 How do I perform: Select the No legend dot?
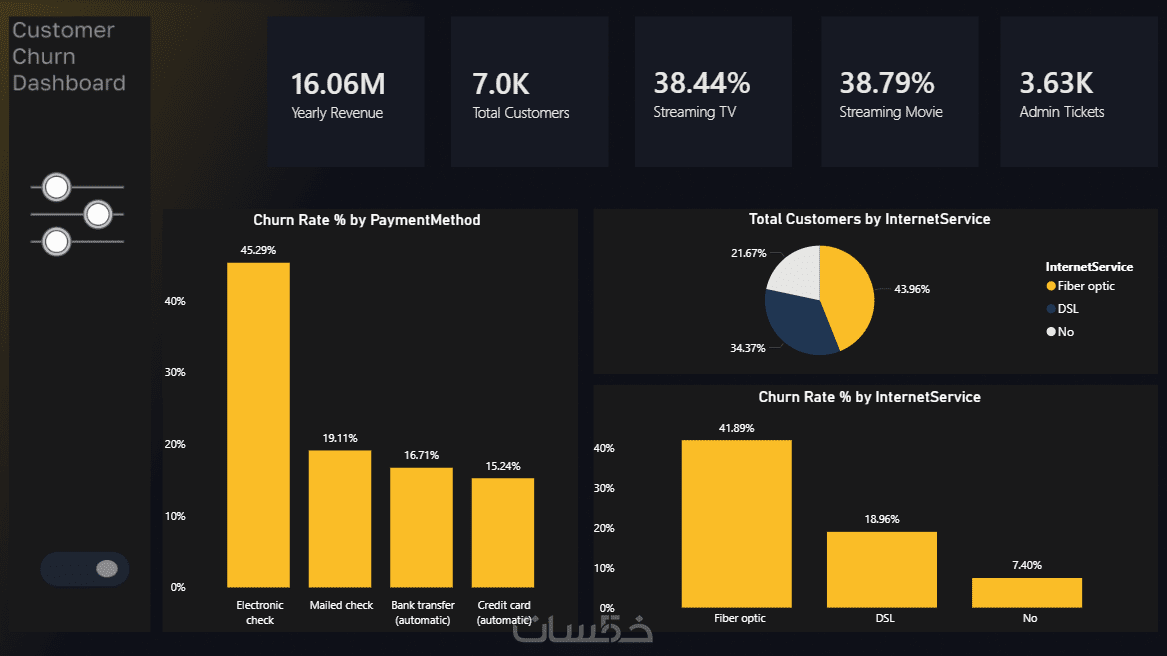point(1051,332)
